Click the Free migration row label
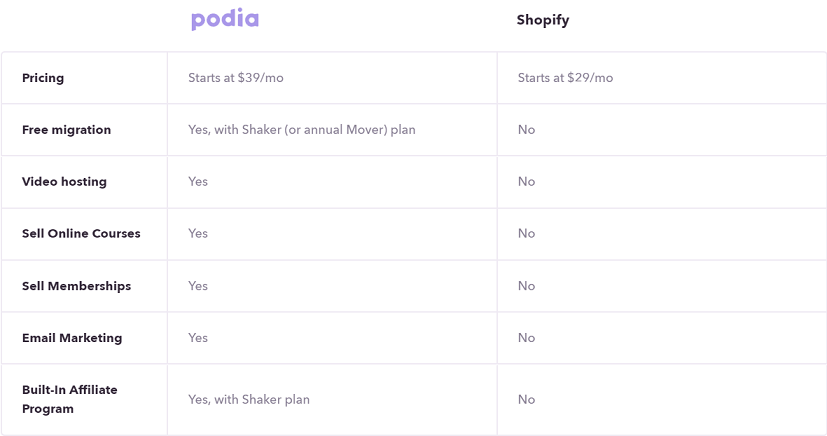The image size is (827, 436). [x=66, y=130]
